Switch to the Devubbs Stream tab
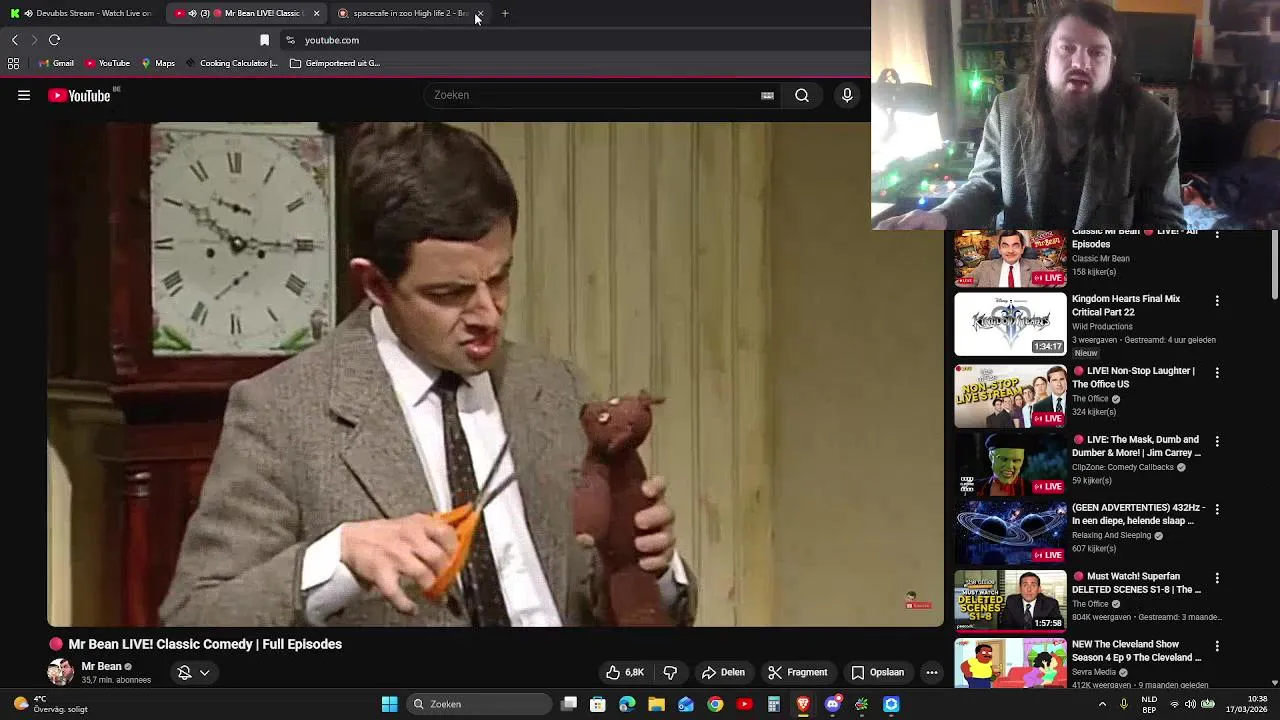Image resolution: width=1280 pixels, height=720 pixels. (82, 13)
